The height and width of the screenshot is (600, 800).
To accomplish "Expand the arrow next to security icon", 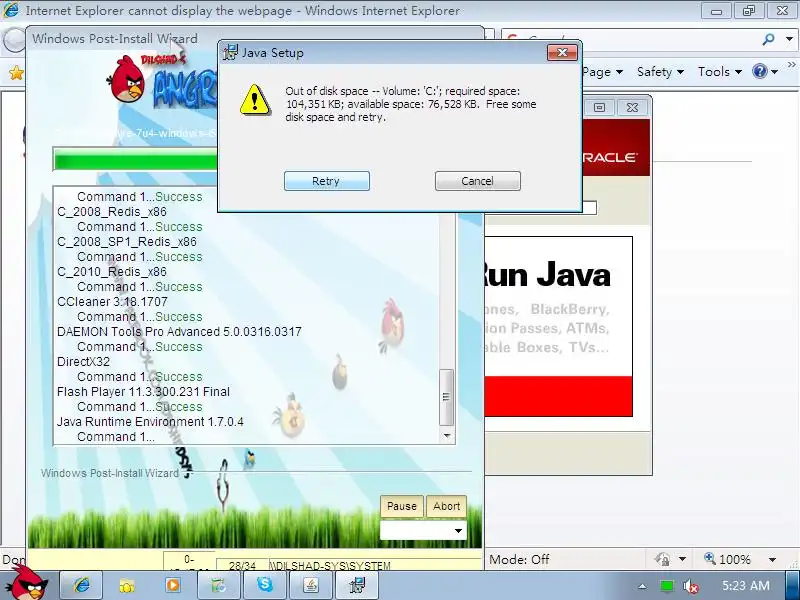I will (682, 559).
